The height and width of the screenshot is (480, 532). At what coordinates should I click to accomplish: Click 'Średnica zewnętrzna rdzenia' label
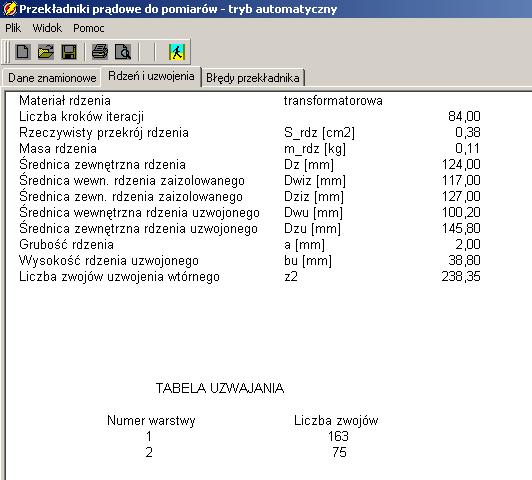[x=102, y=165]
